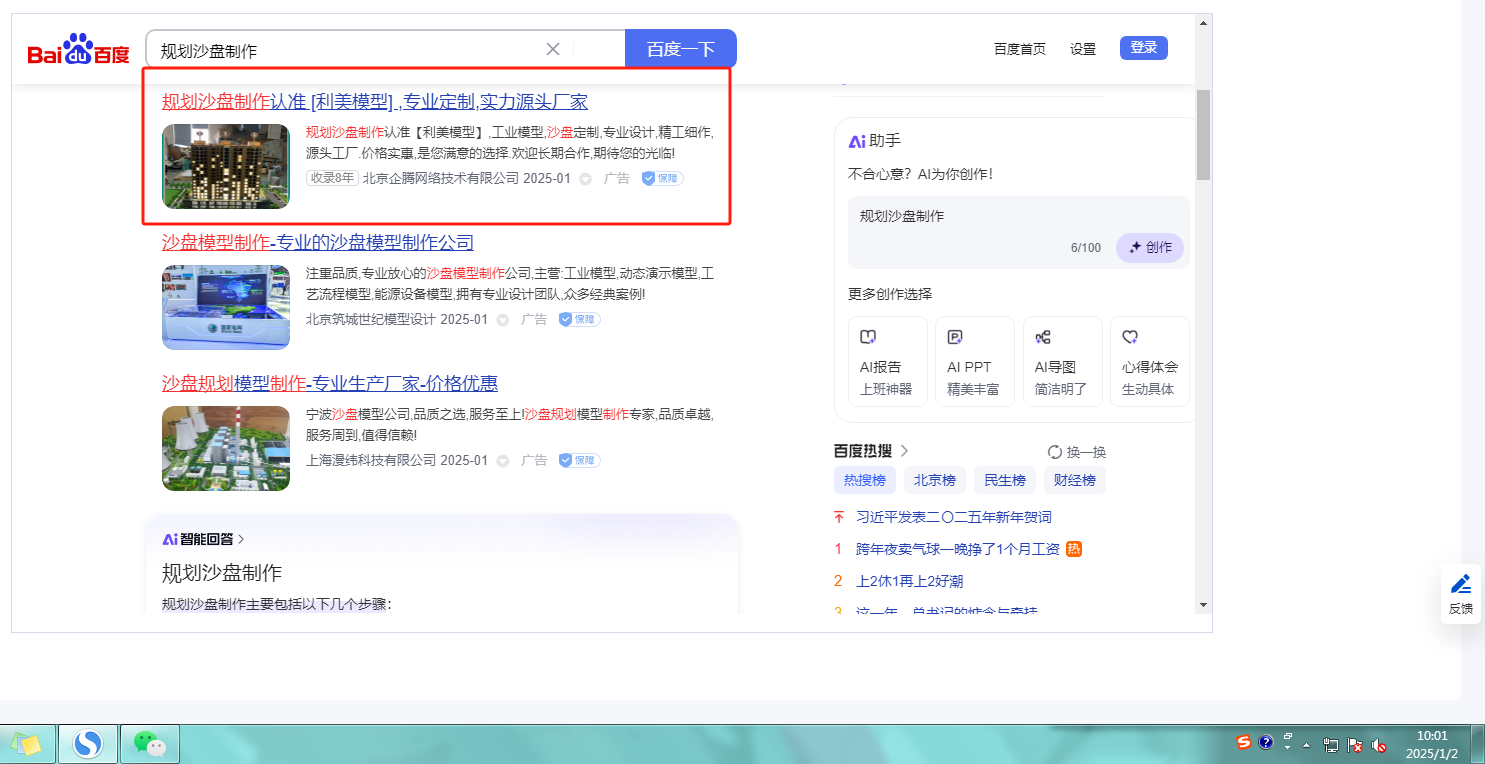This screenshot has width=1485, height=764.
Task: Click the AI报告 creation icon
Action: pos(870,338)
